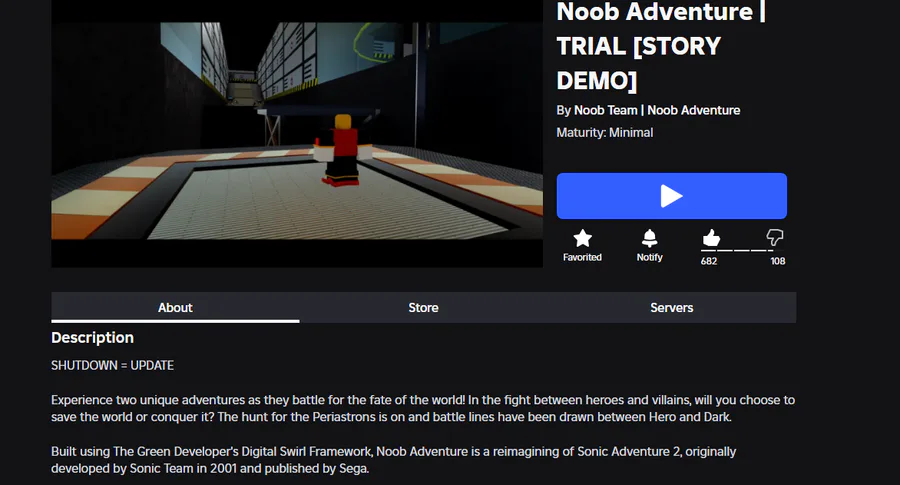Enable the Notify bell icon
Viewport: 900px width, 485px height.
649,238
